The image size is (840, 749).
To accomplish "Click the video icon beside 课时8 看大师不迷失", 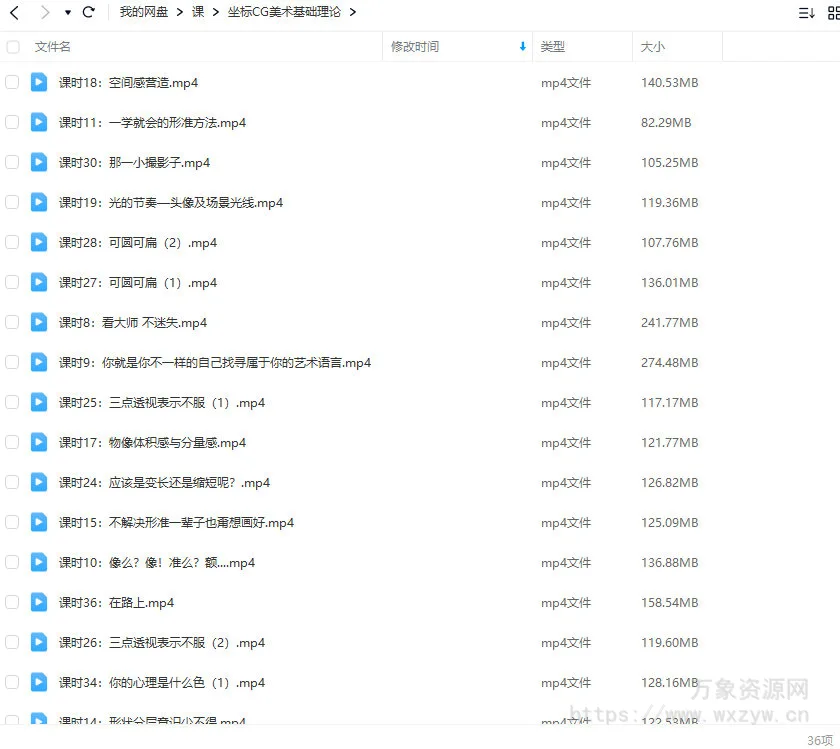I will (x=38, y=322).
